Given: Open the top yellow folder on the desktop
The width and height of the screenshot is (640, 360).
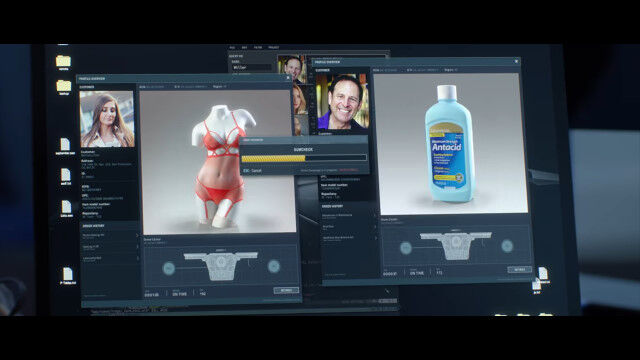Looking at the screenshot, I should coord(63,61).
